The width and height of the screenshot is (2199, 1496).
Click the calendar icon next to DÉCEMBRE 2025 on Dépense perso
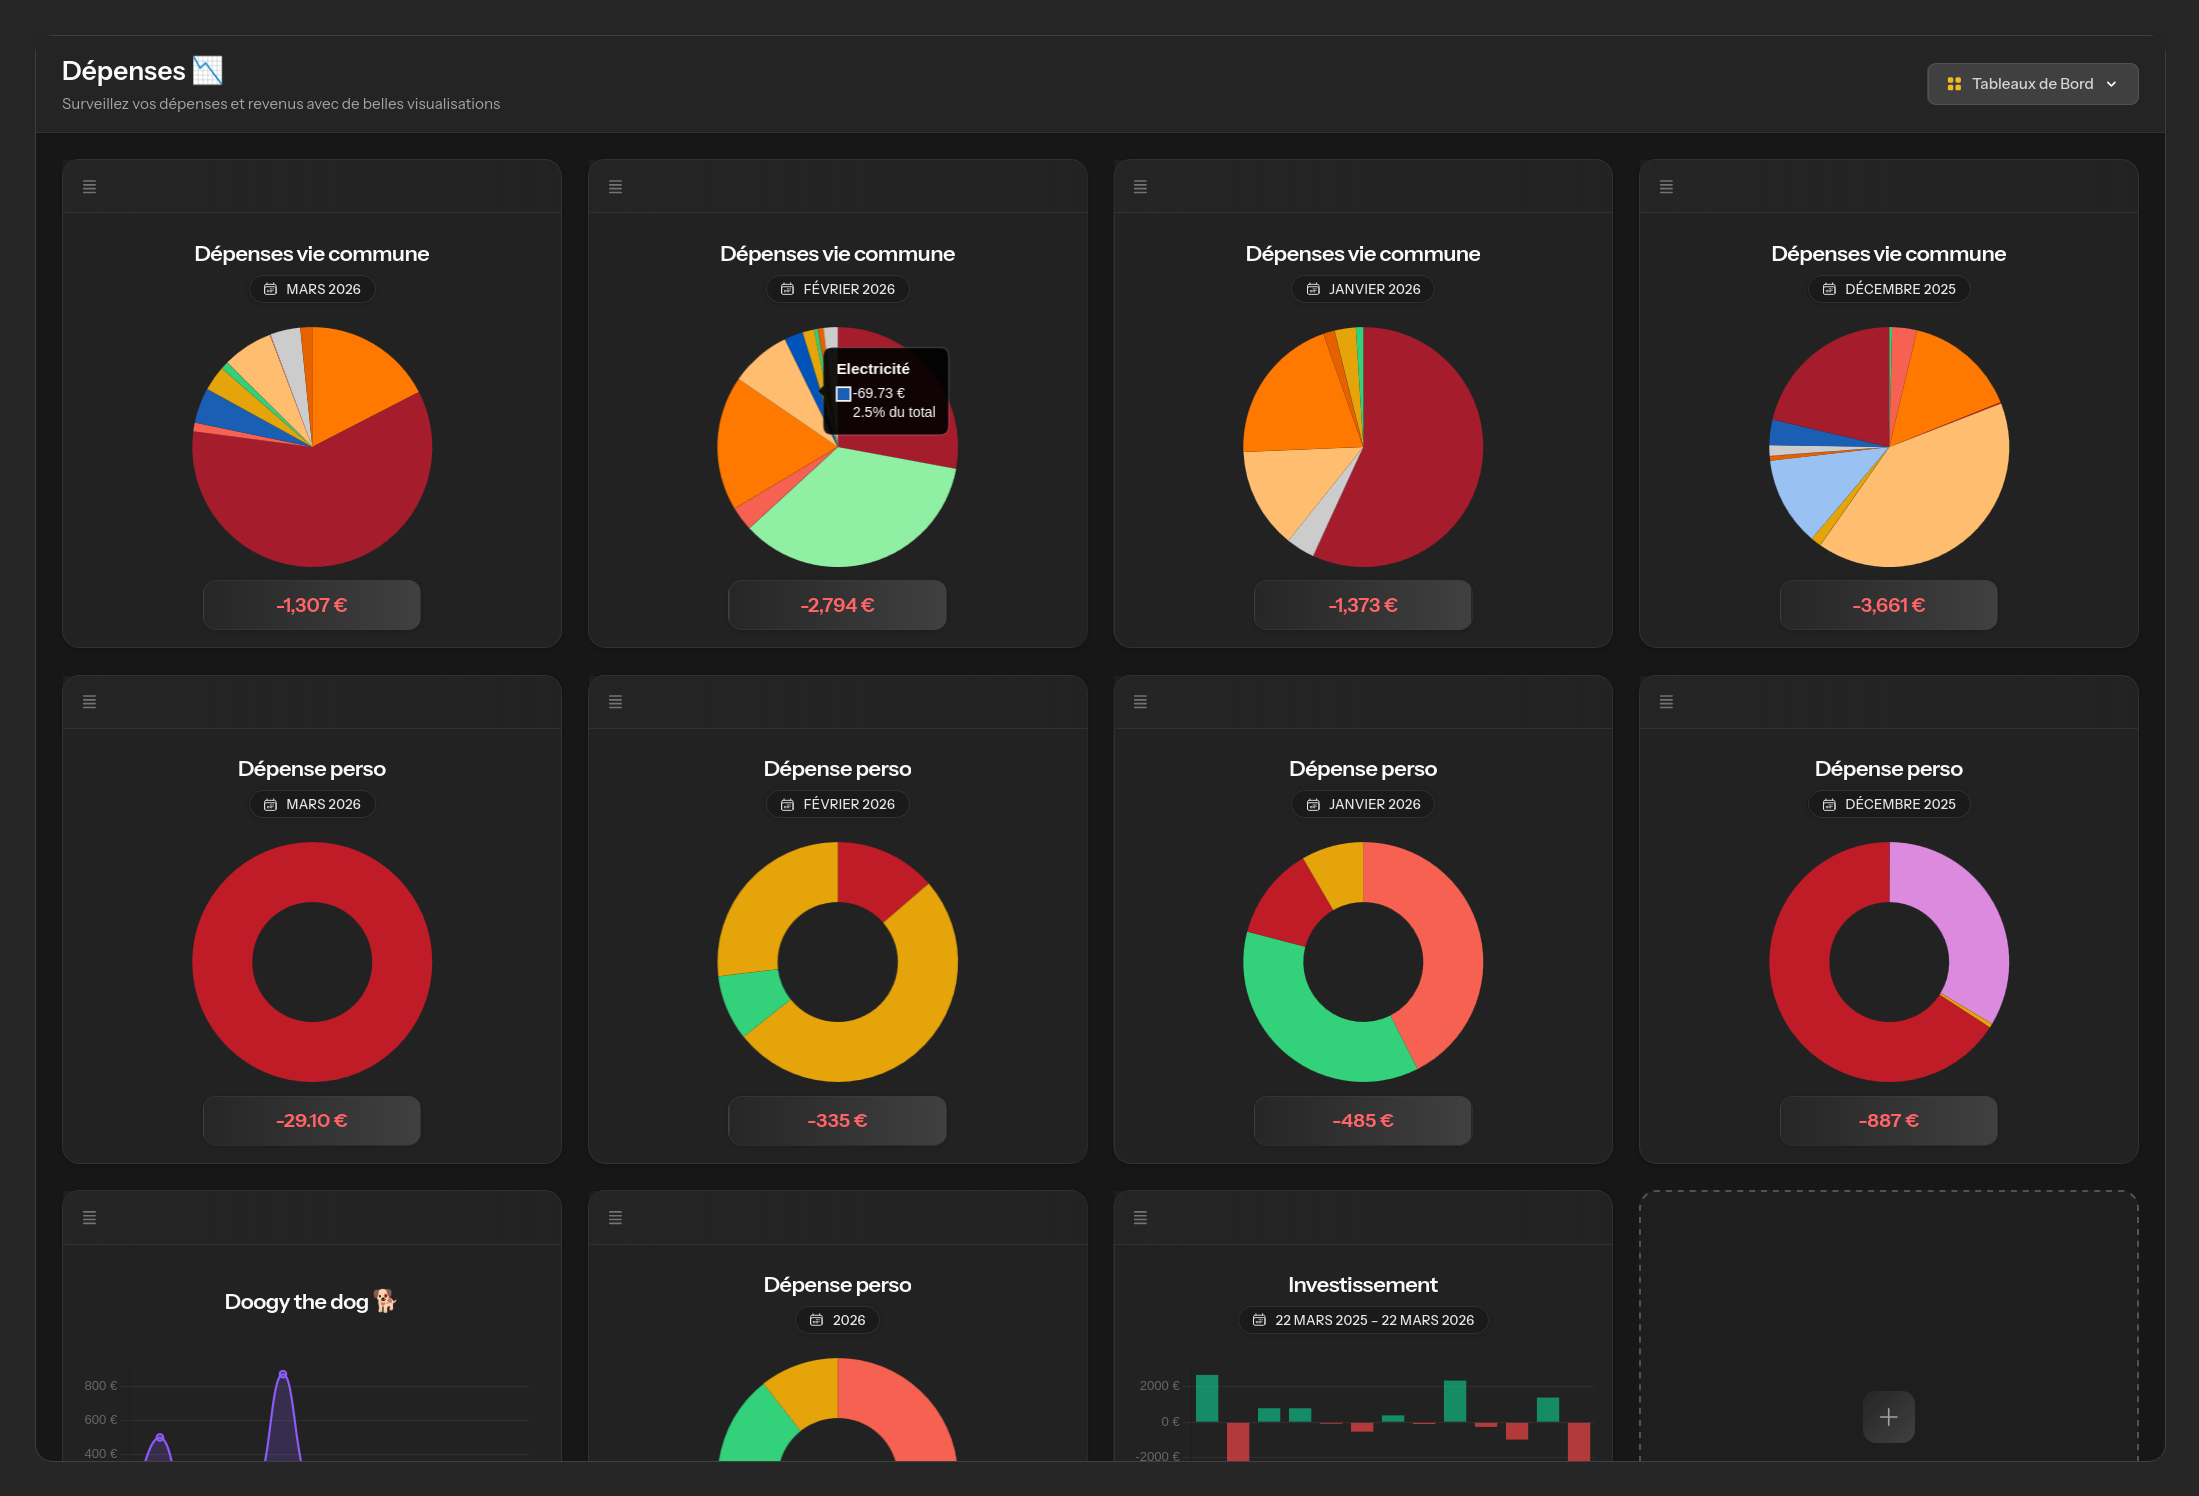click(1828, 803)
